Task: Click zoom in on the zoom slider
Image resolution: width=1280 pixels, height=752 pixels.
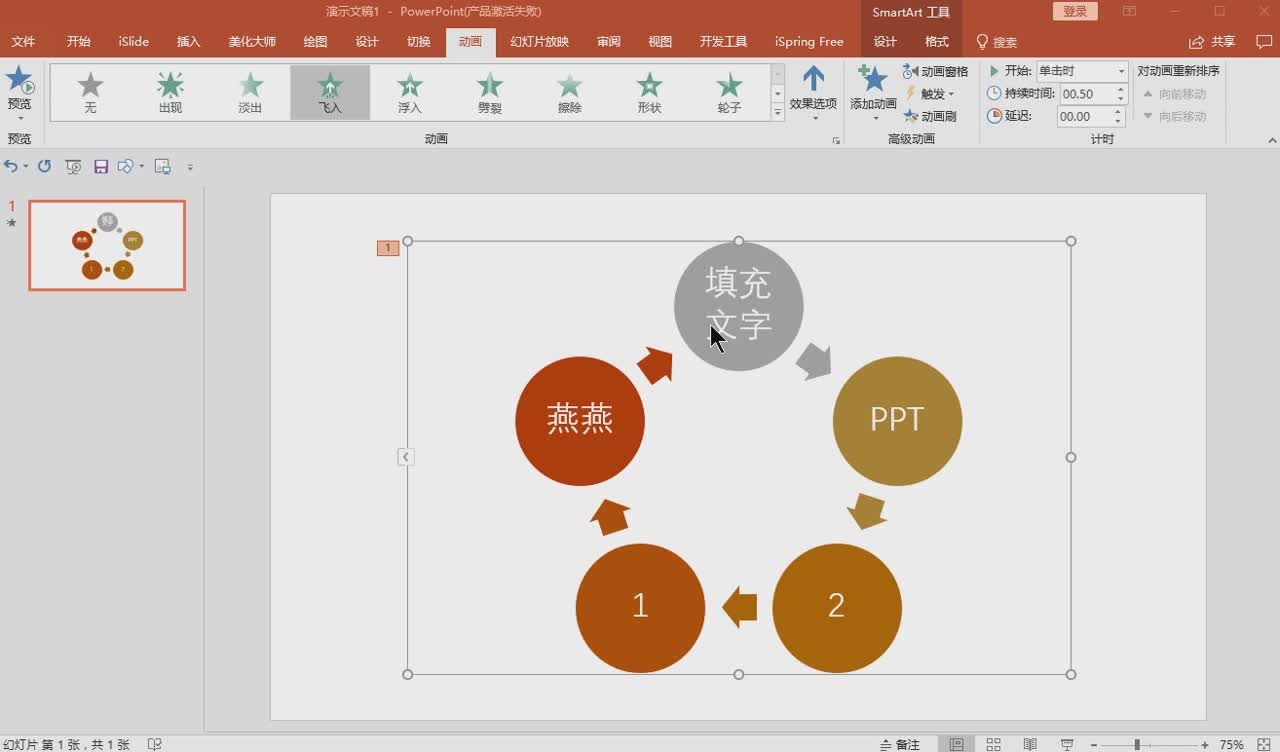Action: coord(1206,744)
